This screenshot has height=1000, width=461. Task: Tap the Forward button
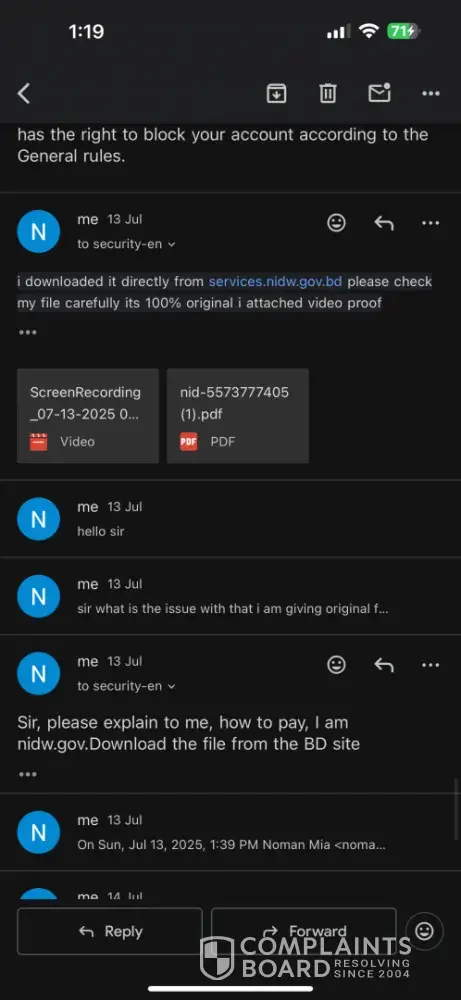[304, 931]
